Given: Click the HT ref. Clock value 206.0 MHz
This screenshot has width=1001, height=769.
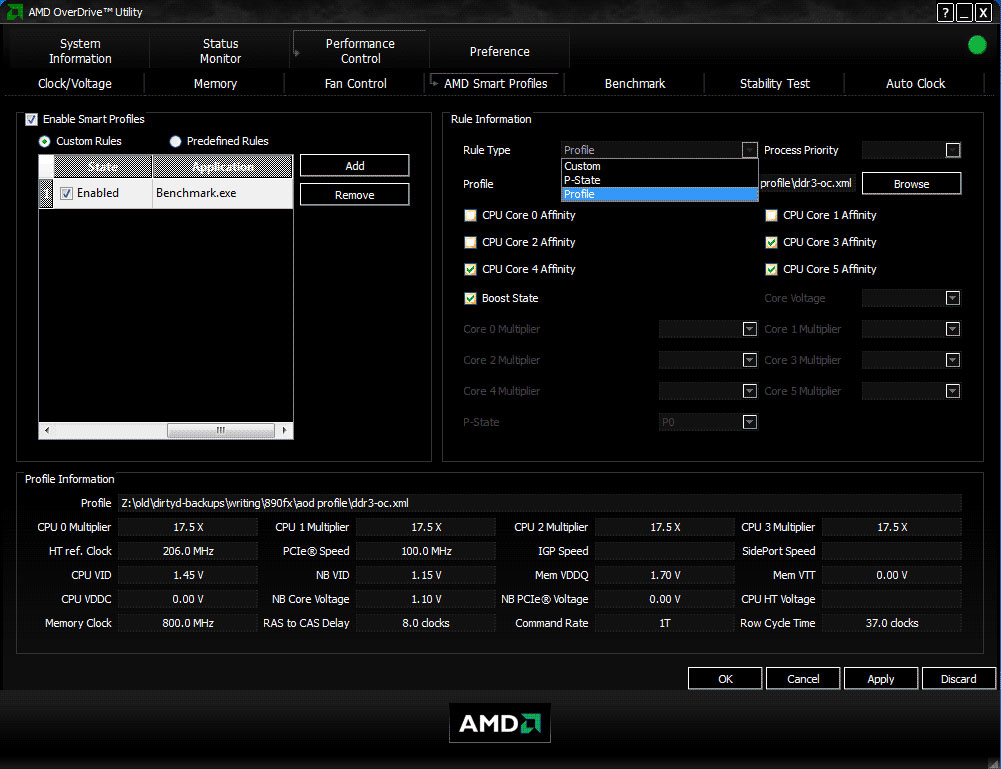Looking at the screenshot, I should 188,551.
